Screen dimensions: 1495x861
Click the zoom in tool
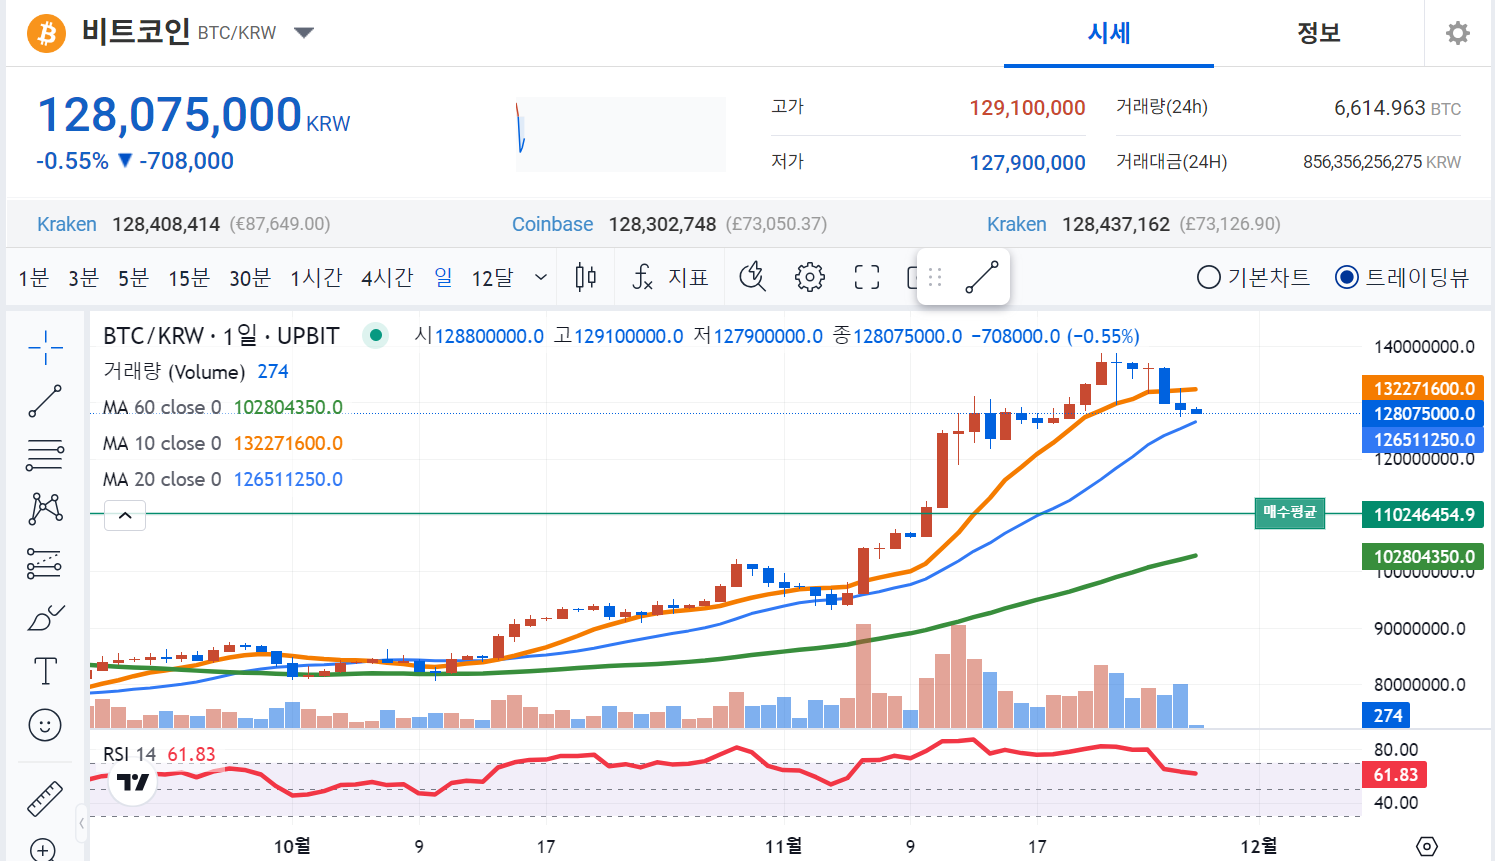coord(43,850)
